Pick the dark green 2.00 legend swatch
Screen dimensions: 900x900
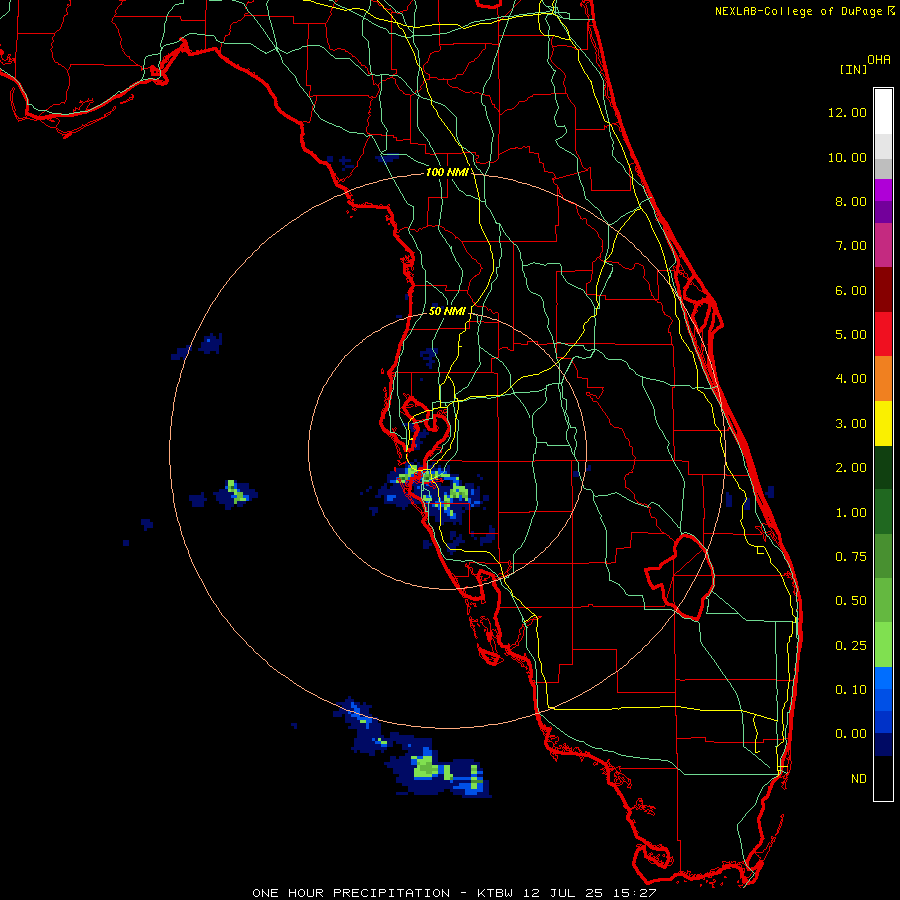[883, 467]
